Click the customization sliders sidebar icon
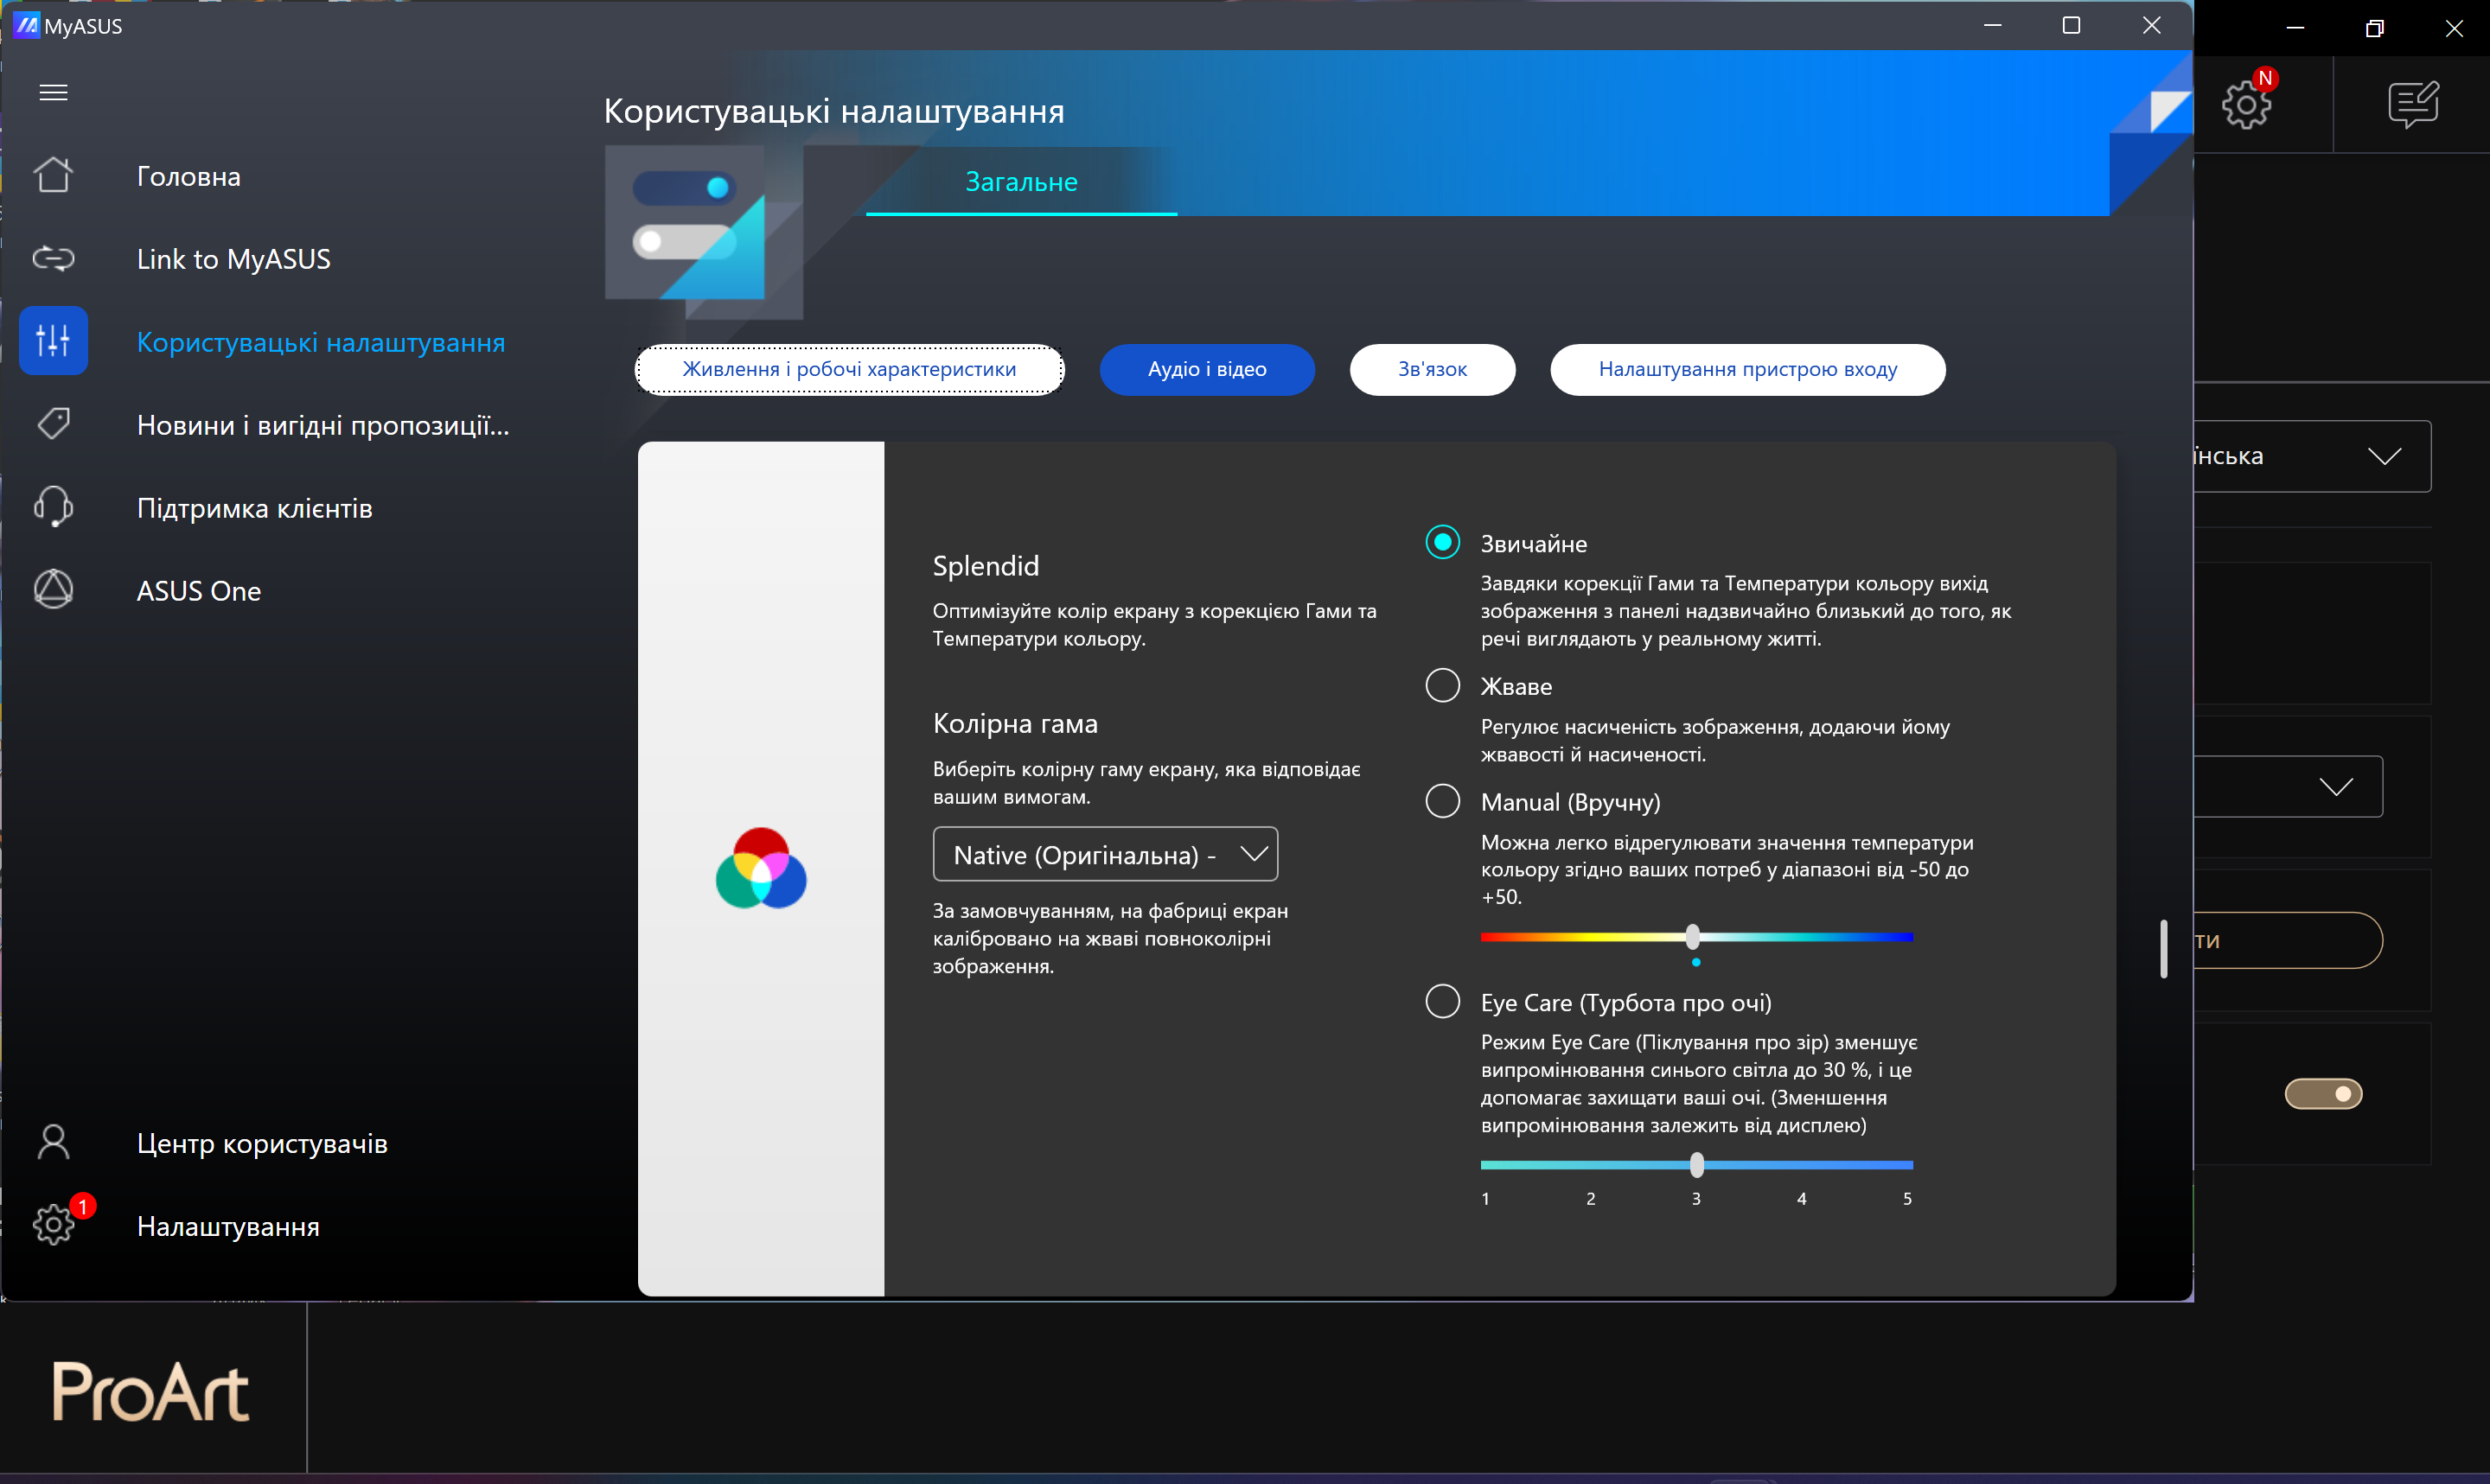Screen dimensions: 2490x1484 (x=53, y=341)
